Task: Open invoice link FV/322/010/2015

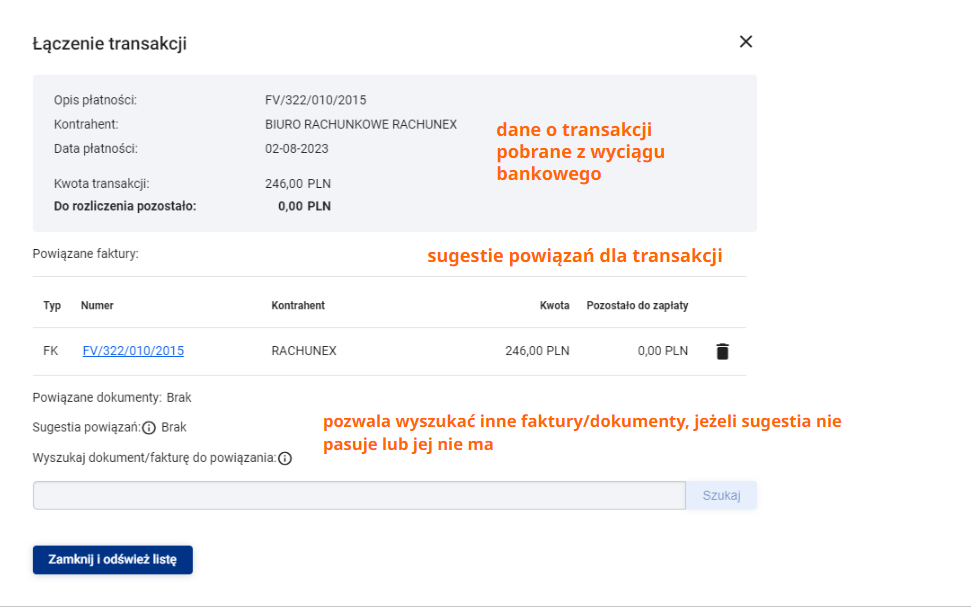Action: pos(133,351)
